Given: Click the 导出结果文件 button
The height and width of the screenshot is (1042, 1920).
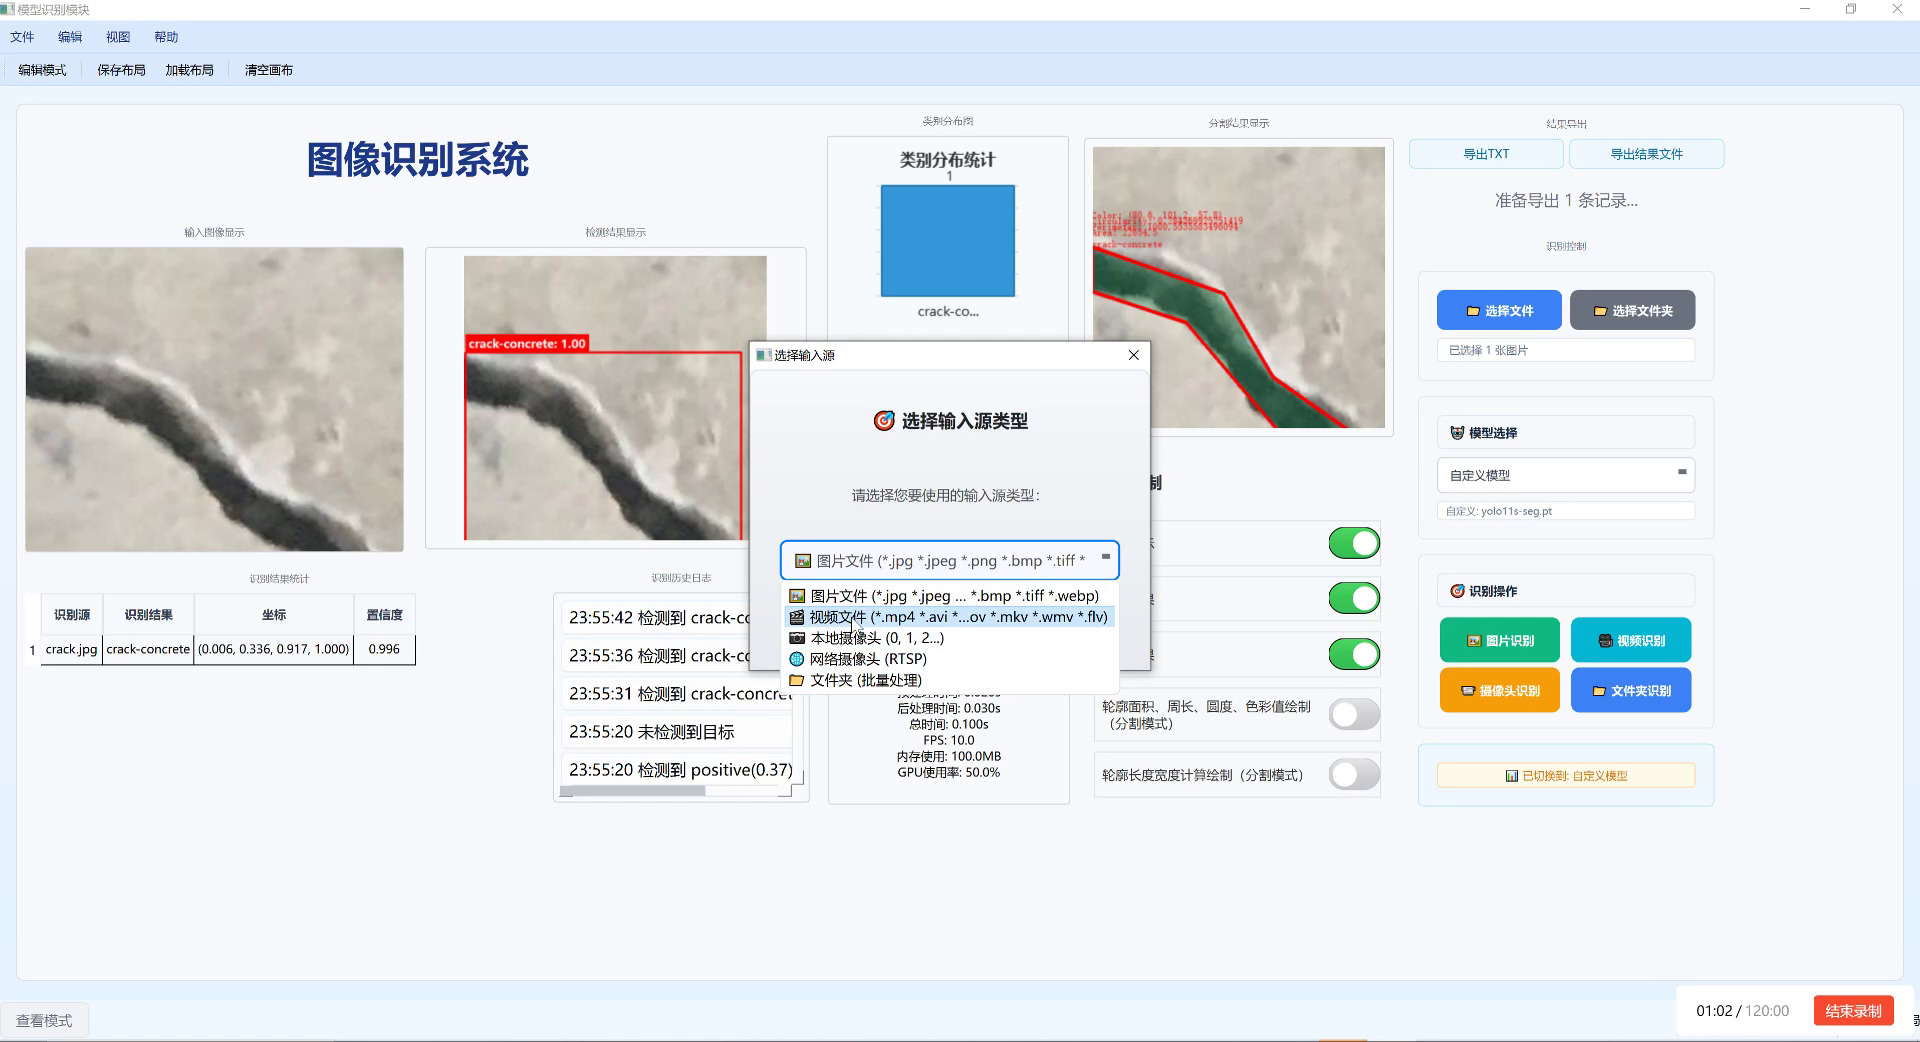Looking at the screenshot, I should (1646, 154).
